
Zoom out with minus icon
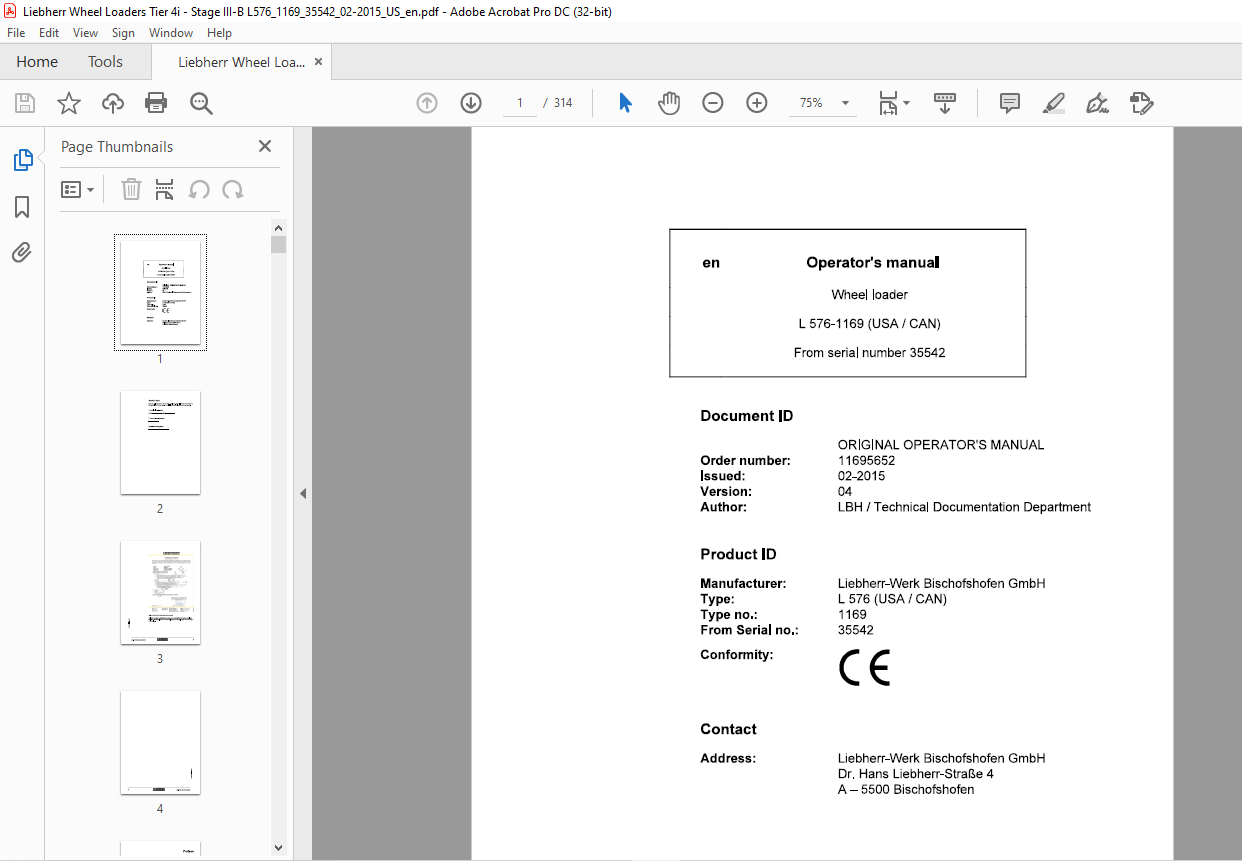712,103
